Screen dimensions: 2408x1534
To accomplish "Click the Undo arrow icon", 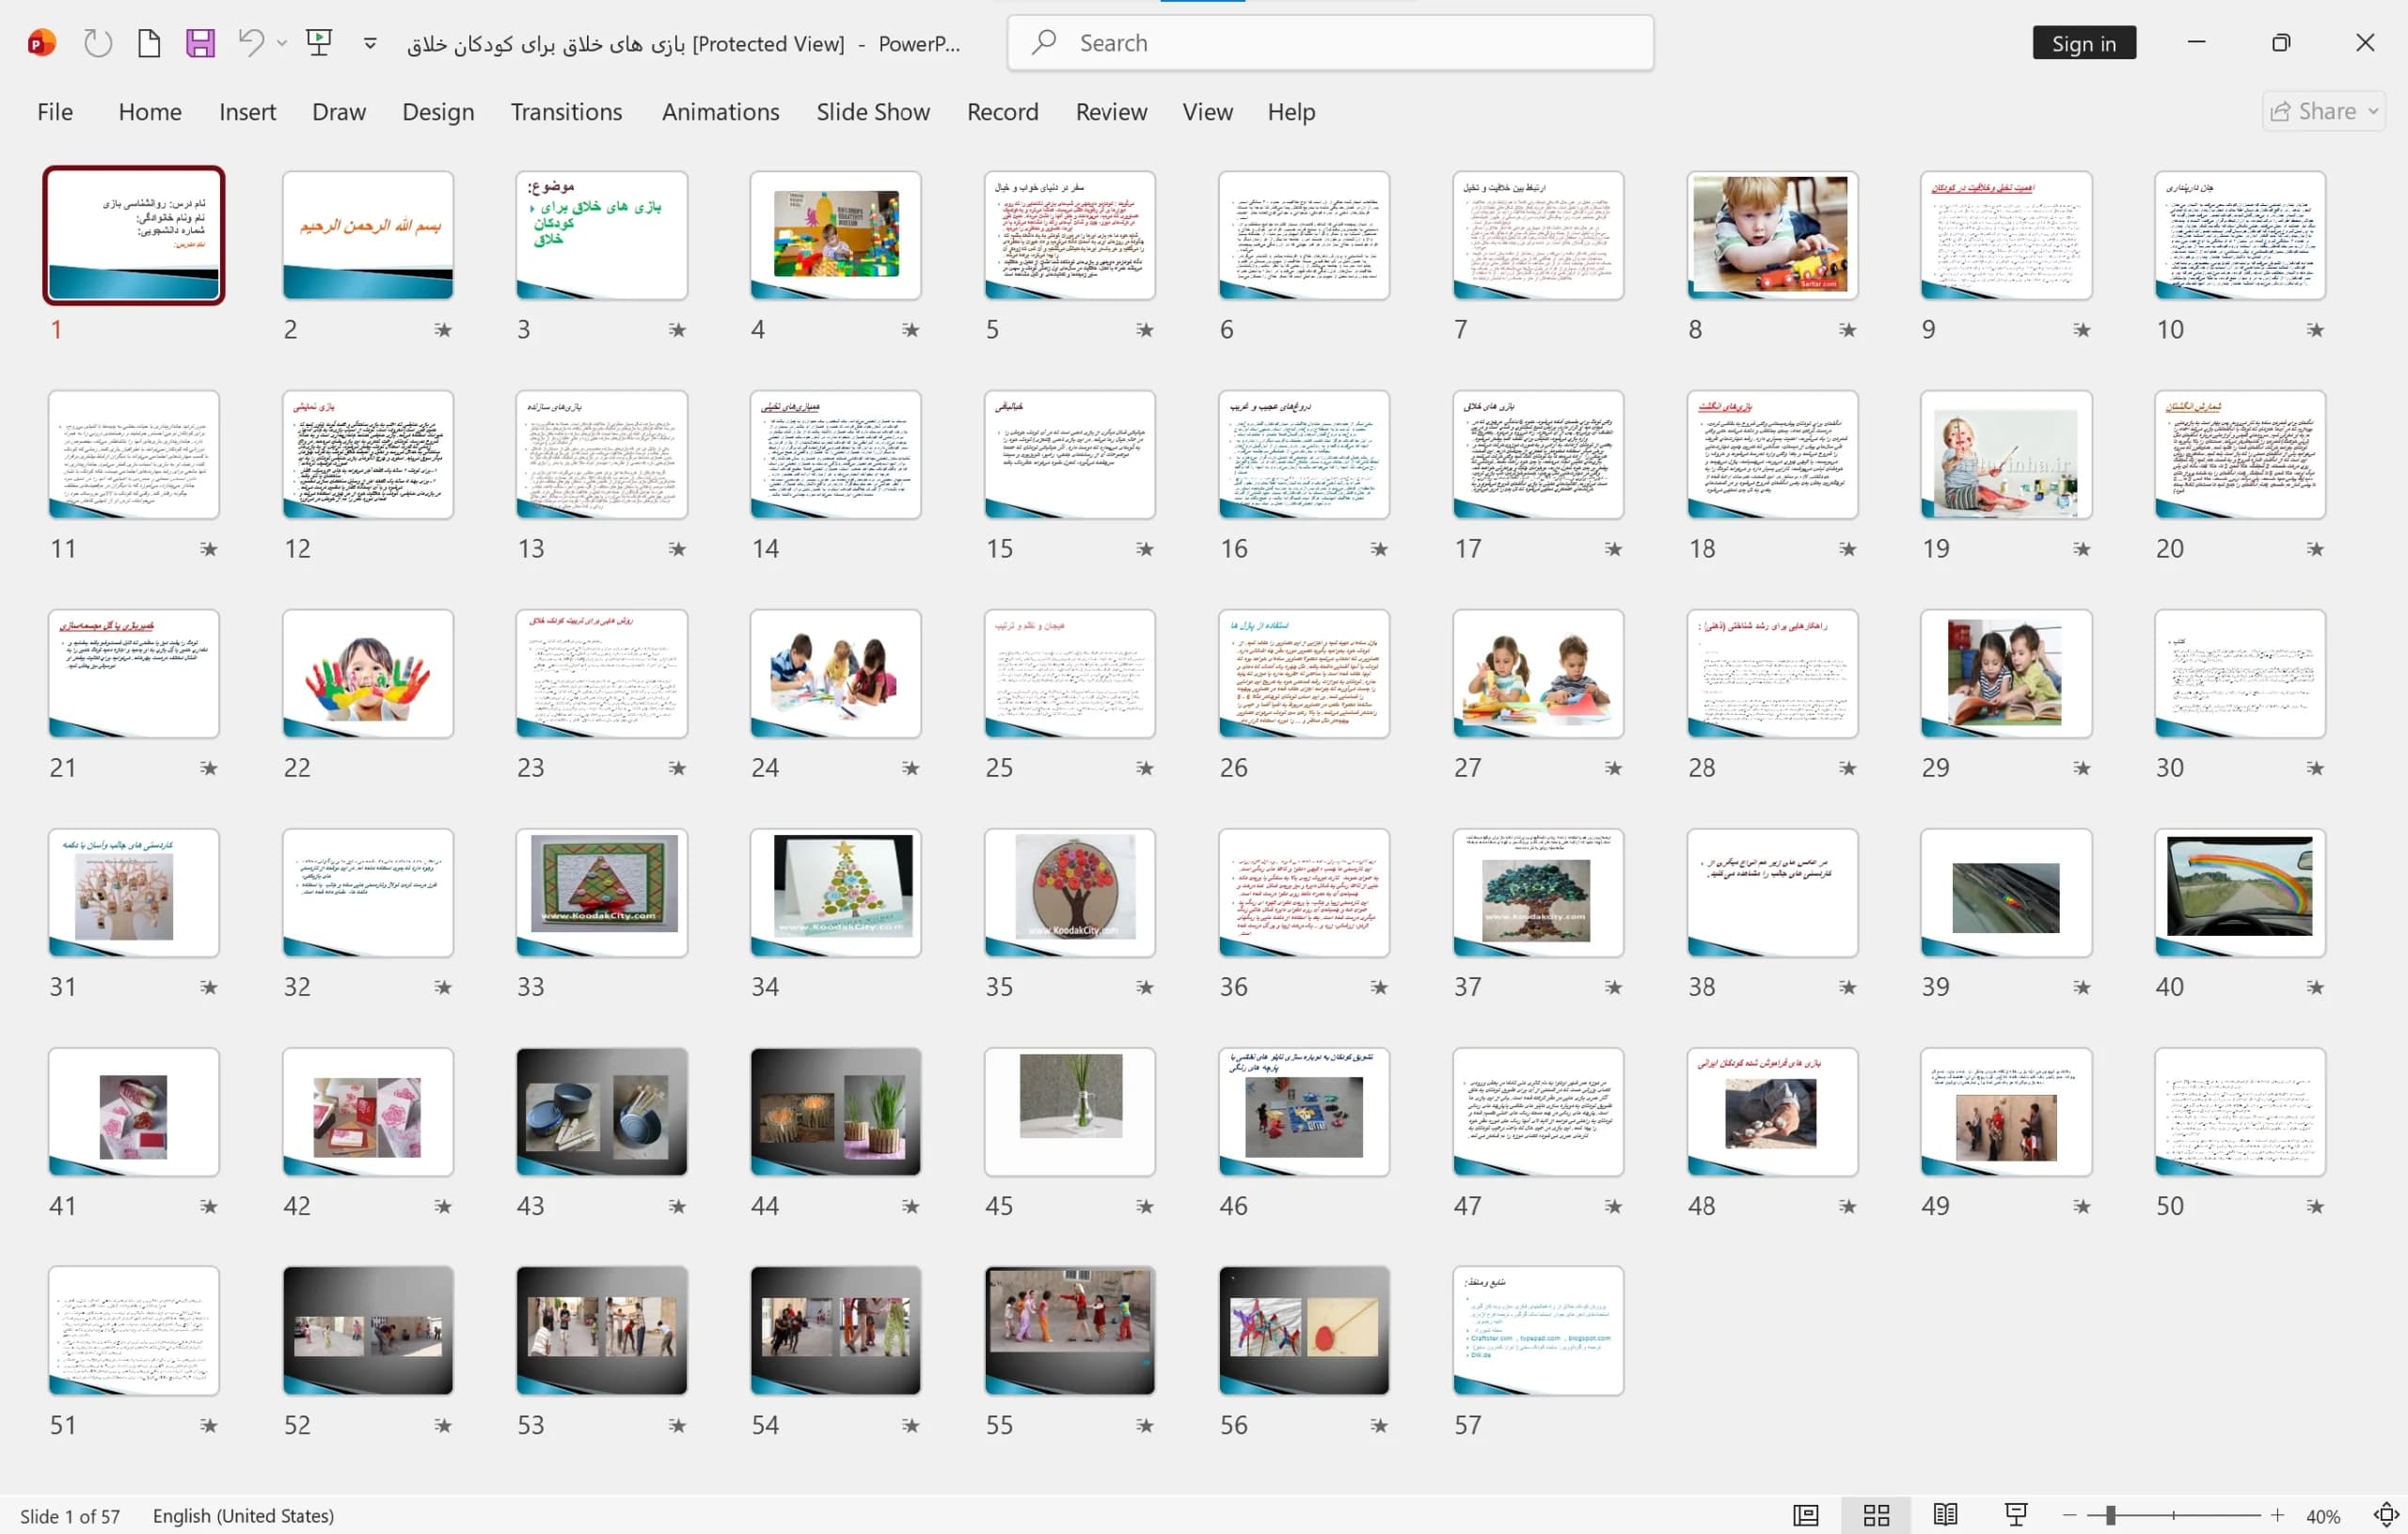I will click(251, 43).
